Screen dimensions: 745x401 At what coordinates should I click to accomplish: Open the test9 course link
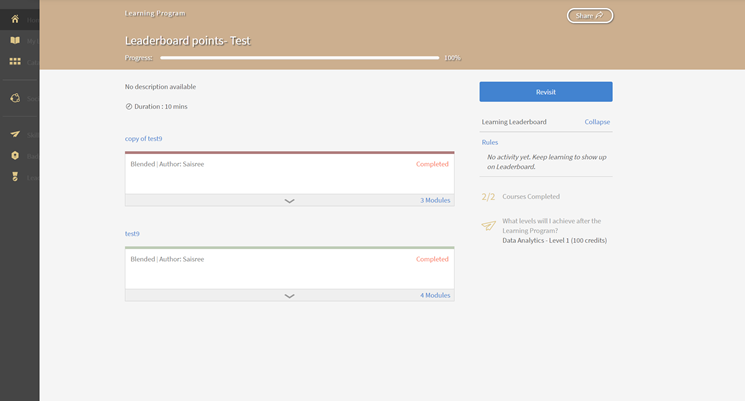[x=132, y=233]
